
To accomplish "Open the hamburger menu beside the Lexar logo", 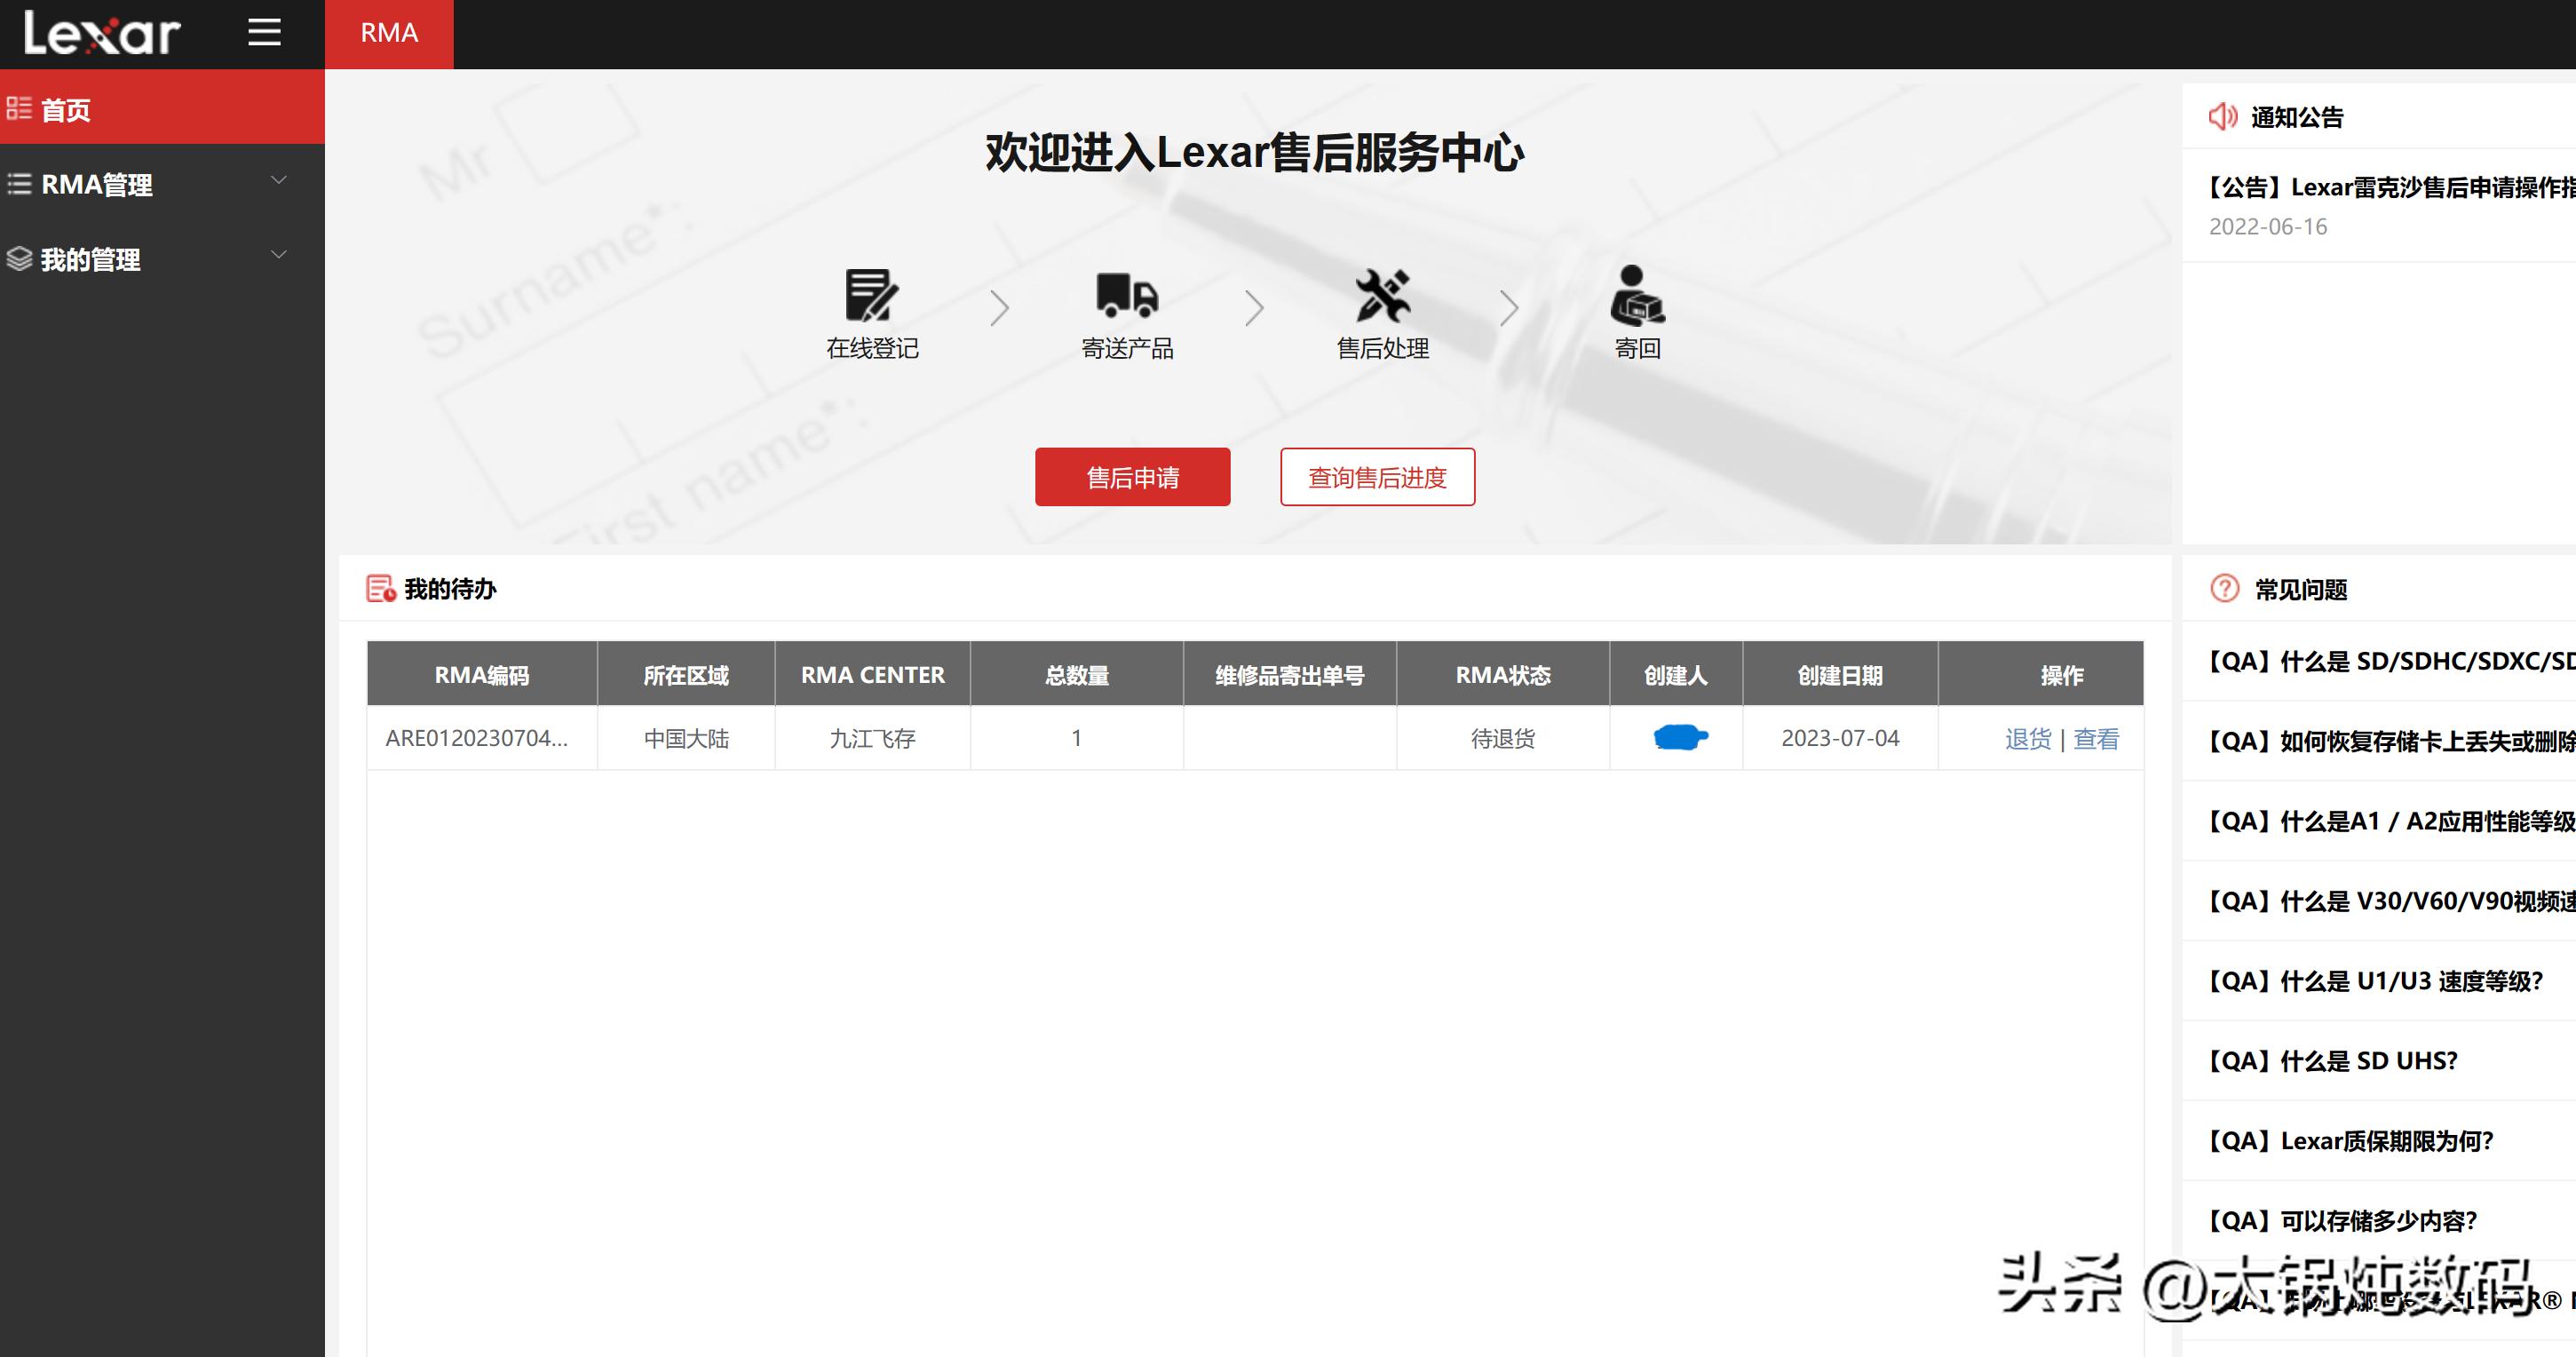I will 264,33.
